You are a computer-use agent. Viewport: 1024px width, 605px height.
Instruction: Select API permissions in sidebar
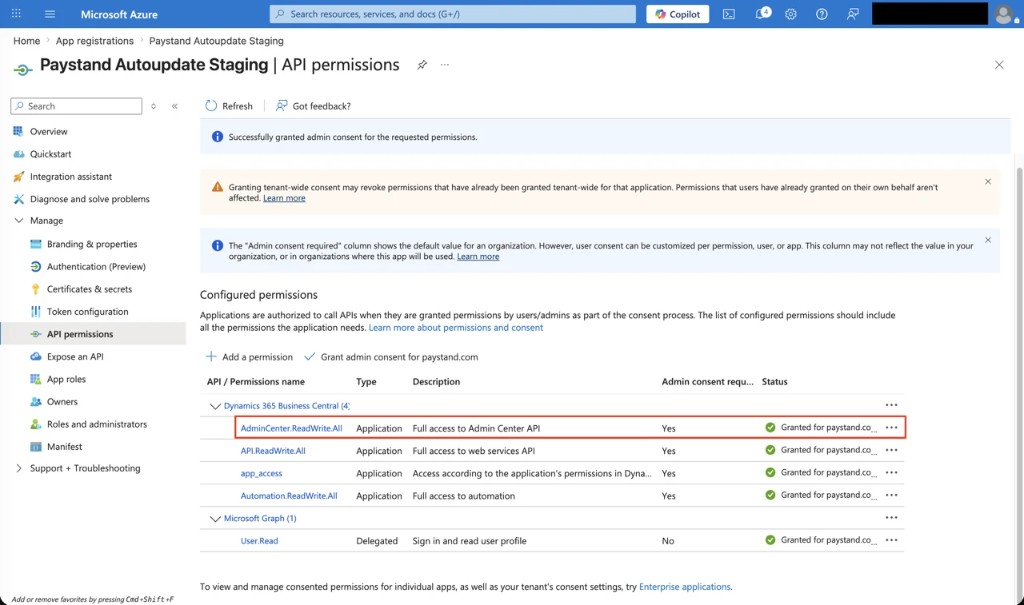[93, 334]
